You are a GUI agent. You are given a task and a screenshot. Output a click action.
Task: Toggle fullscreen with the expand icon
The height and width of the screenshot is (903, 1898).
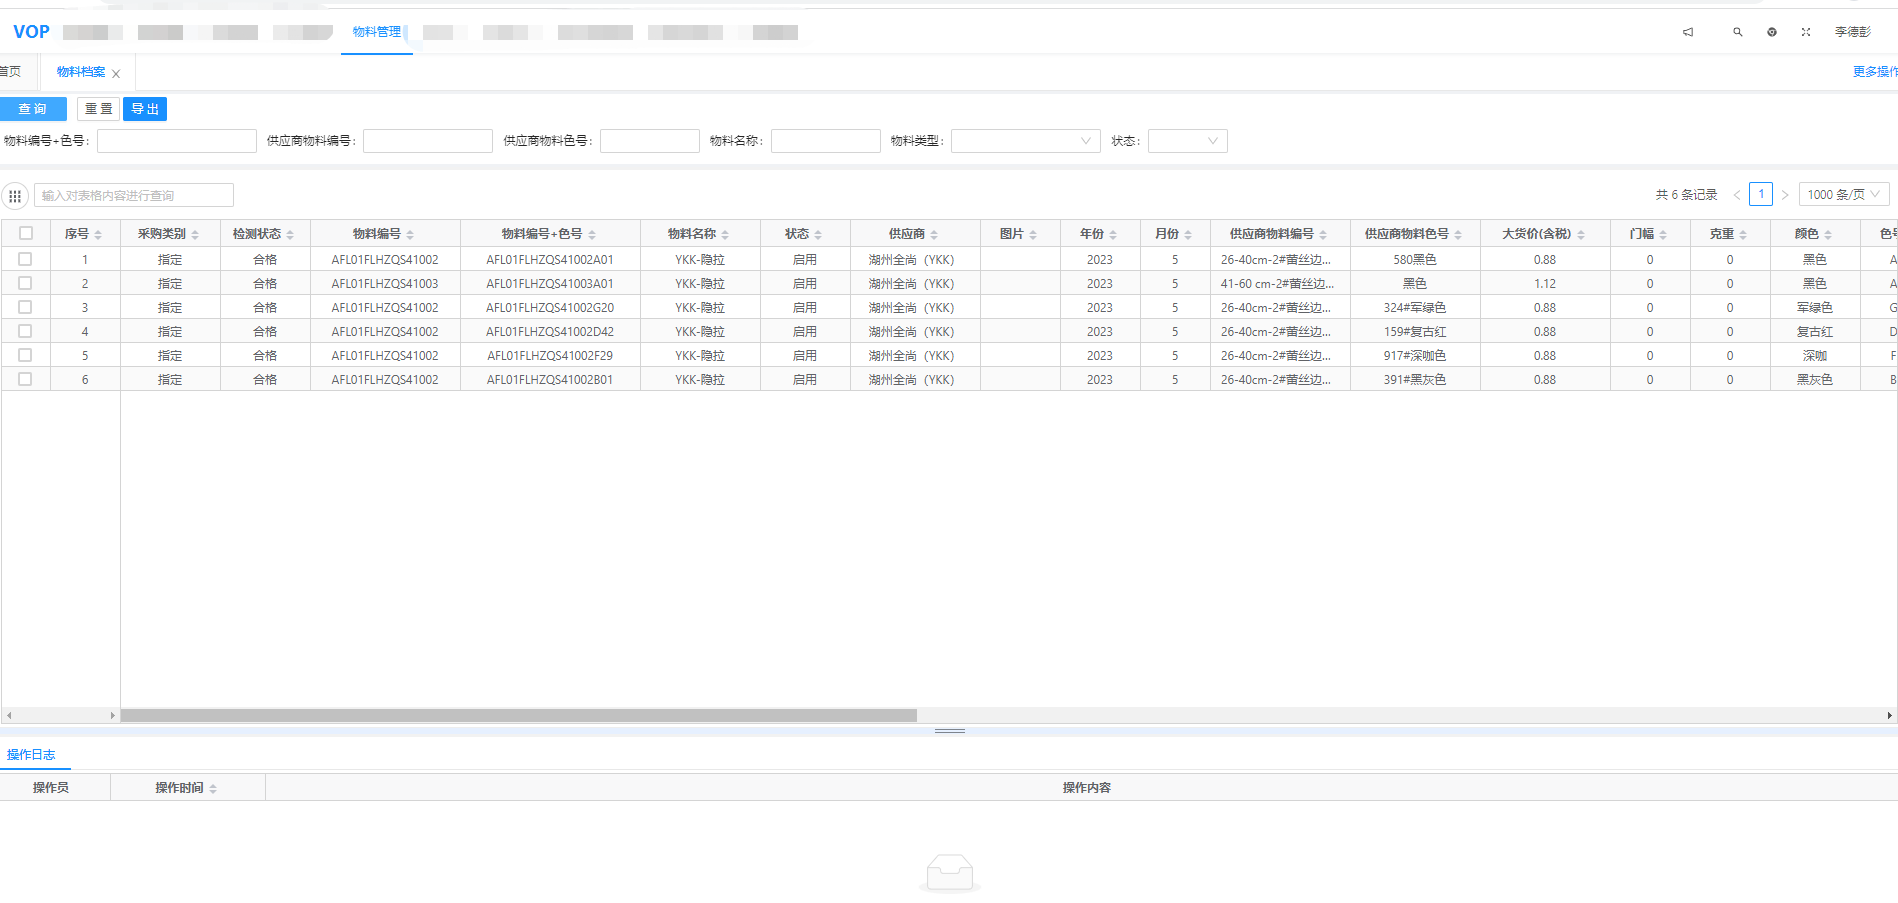tap(1806, 32)
